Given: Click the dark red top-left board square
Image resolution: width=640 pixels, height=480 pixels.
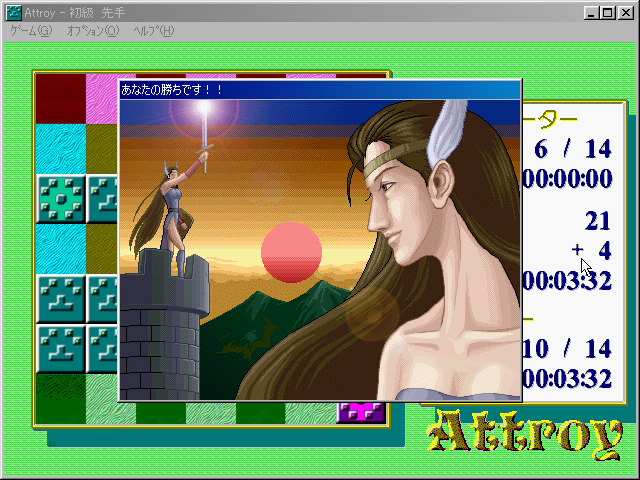Looking at the screenshot, I should coord(61,99).
